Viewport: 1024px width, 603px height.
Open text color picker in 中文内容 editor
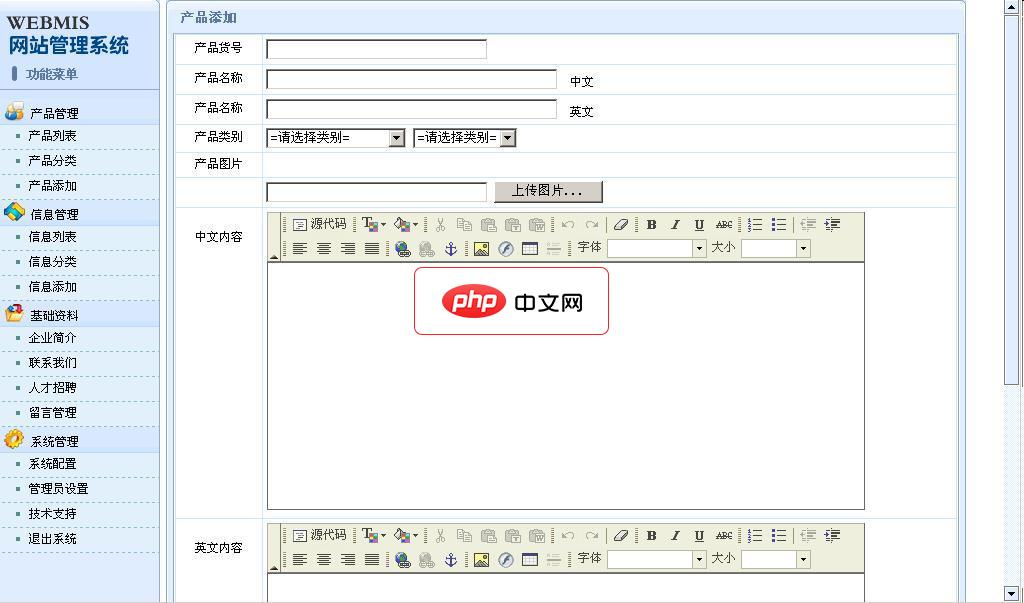pos(374,225)
